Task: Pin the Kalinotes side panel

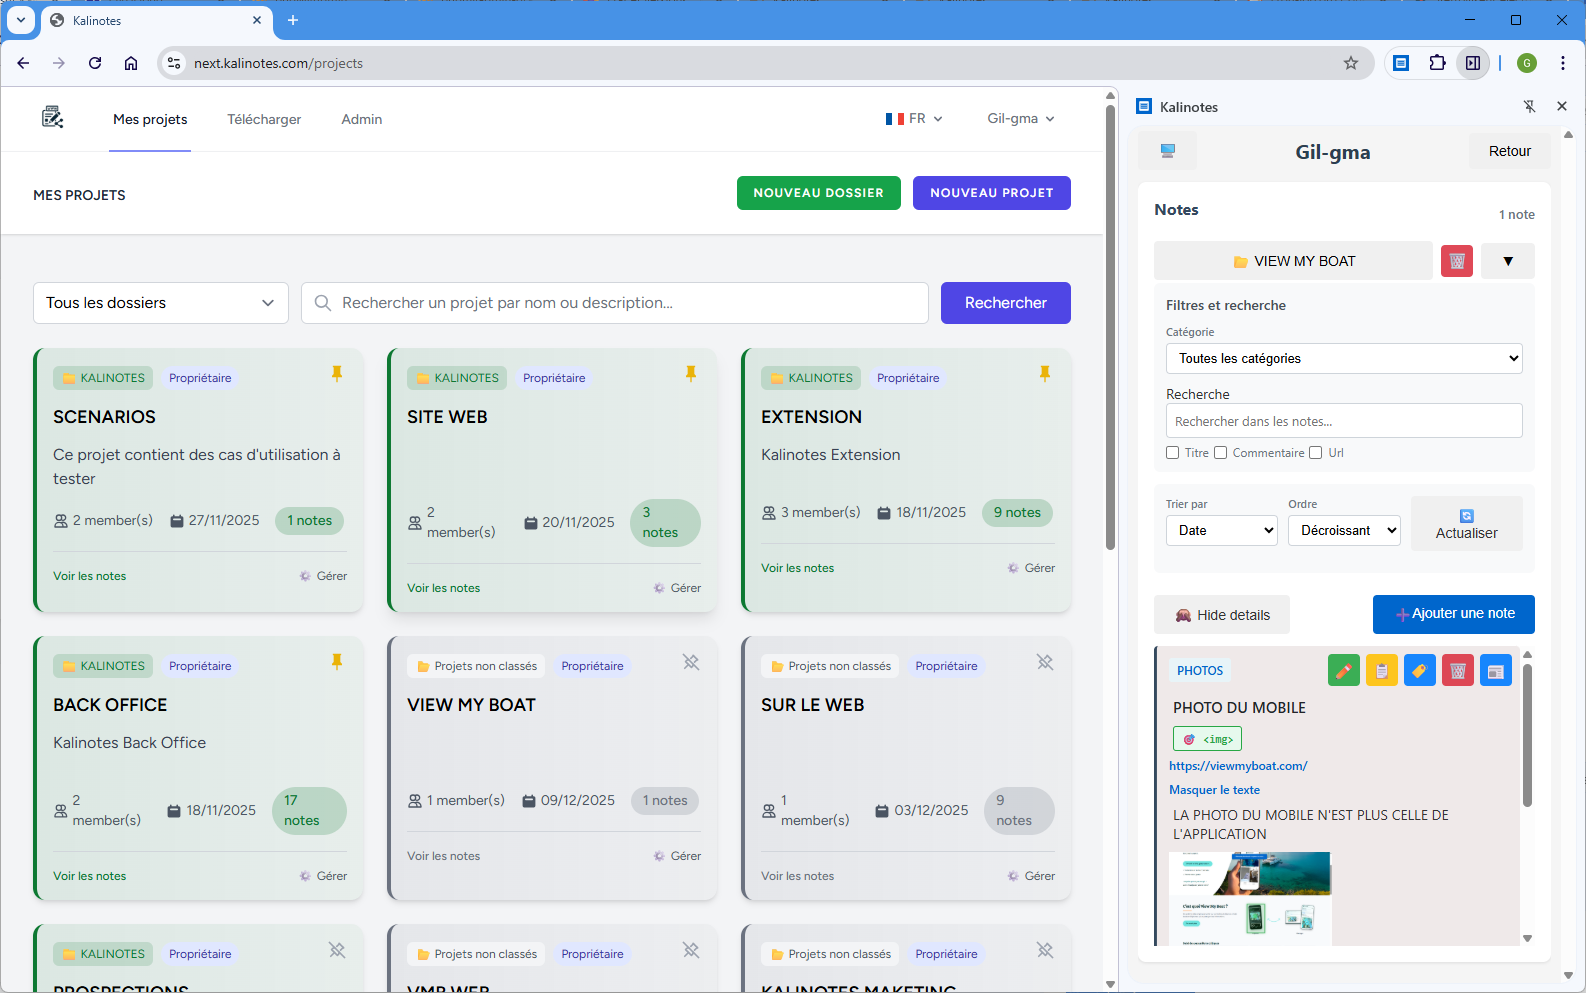Action: click(x=1529, y=106)
